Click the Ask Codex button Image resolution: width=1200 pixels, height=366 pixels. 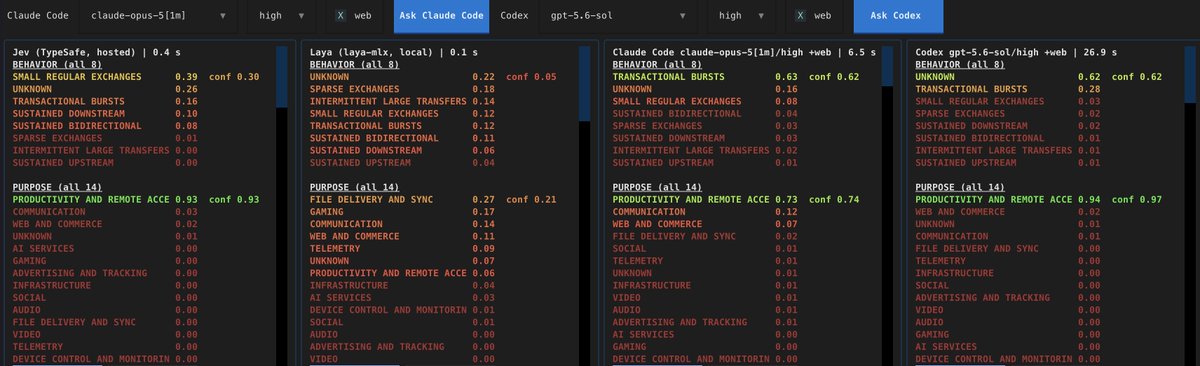(x=899, y=16)
